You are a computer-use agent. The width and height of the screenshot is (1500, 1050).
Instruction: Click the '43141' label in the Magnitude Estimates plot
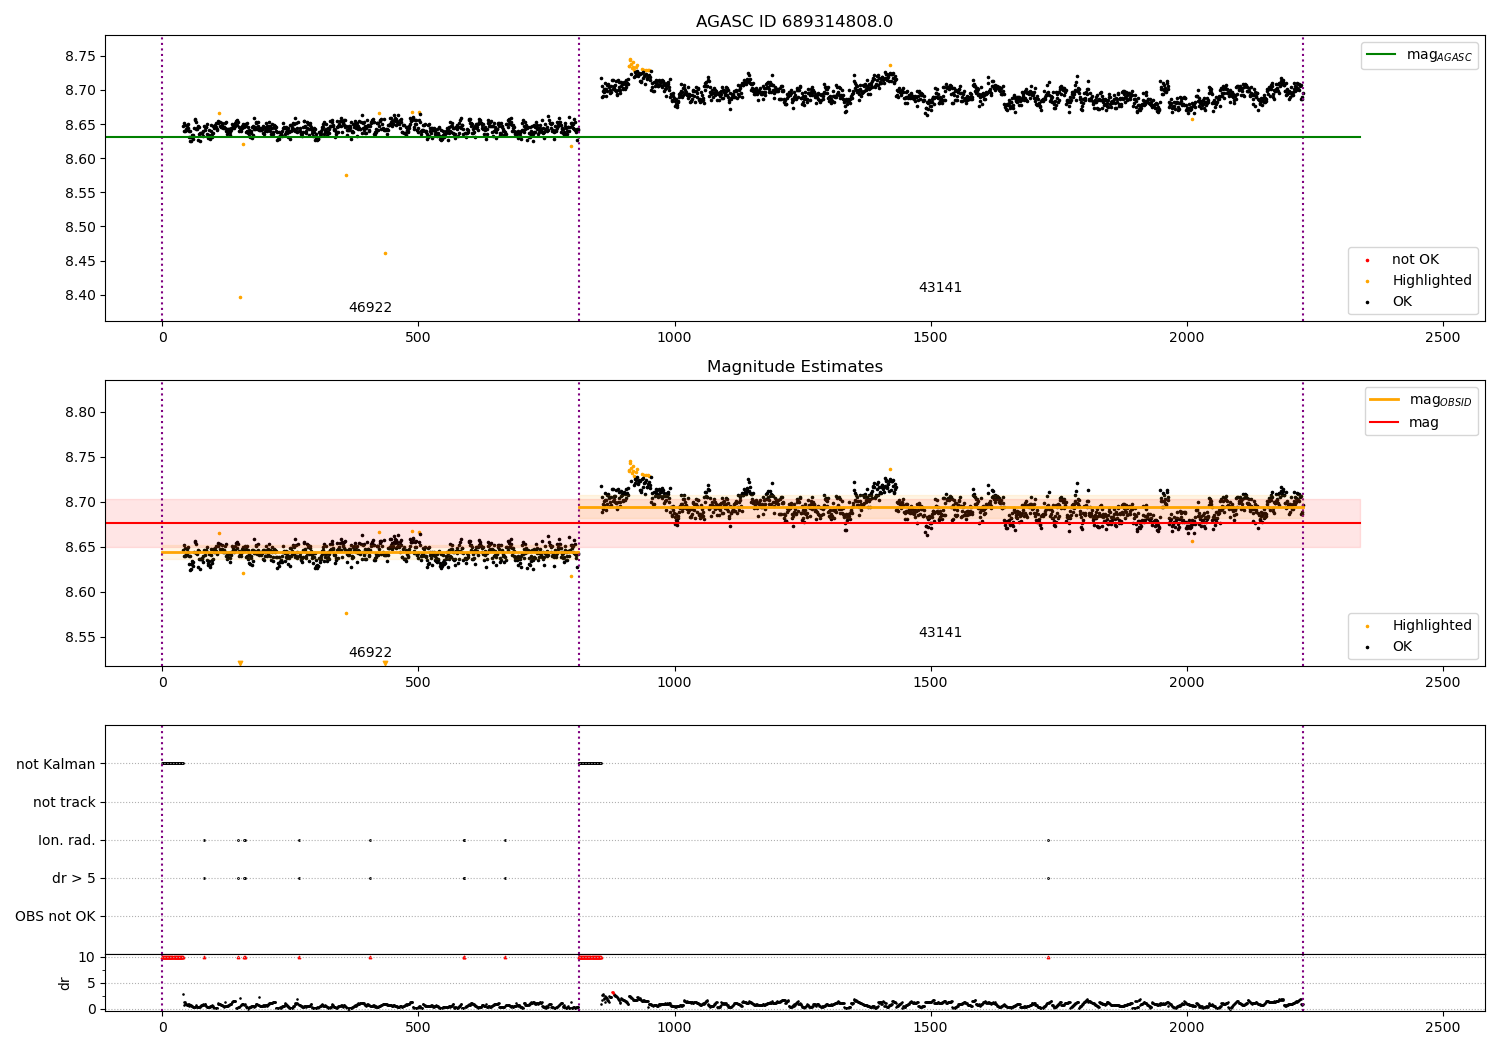coord(940,633)
